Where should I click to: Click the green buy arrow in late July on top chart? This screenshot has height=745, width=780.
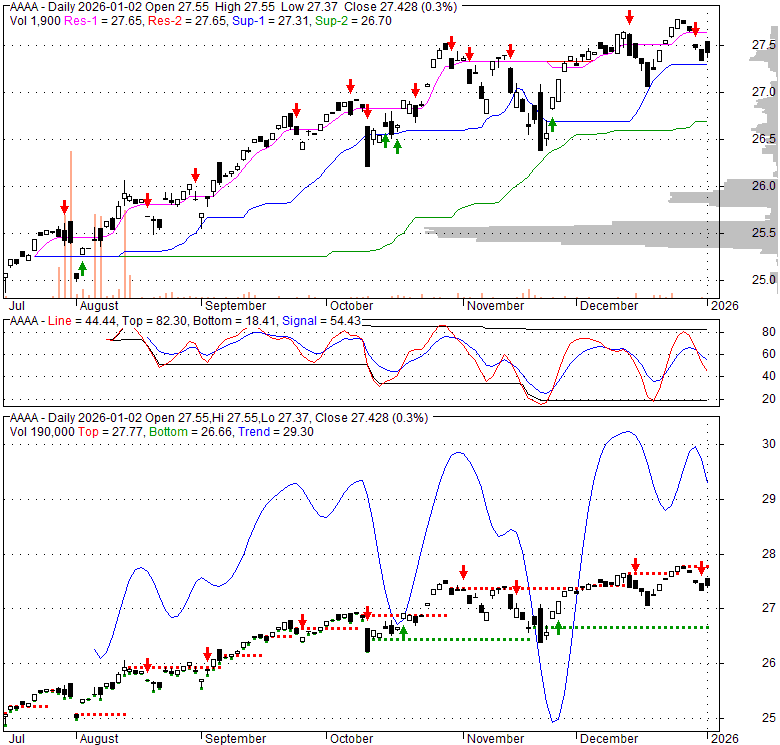click(83, 268)
